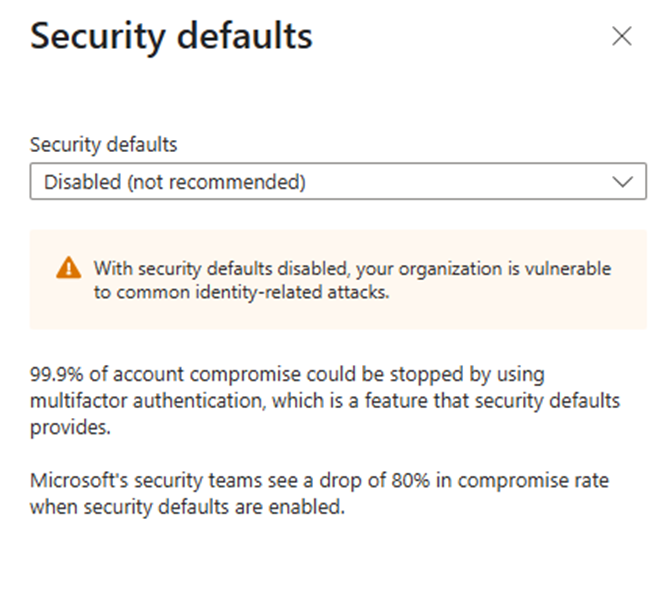Click the "99.9%" statistic text
The width and height of the screenshot is (672, 595).
(56, 375)
